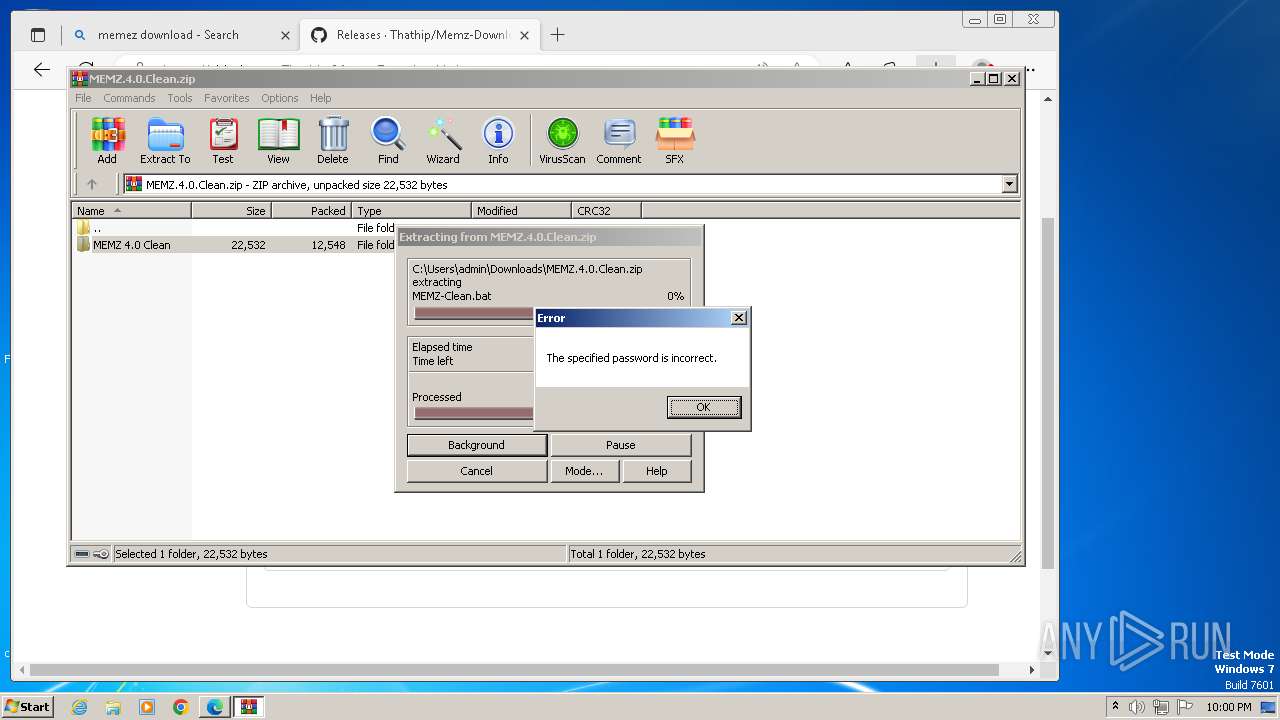Open Chrome from the taskbar
Viewport: 1280px width, 720px height.
[x=181, y=707]
